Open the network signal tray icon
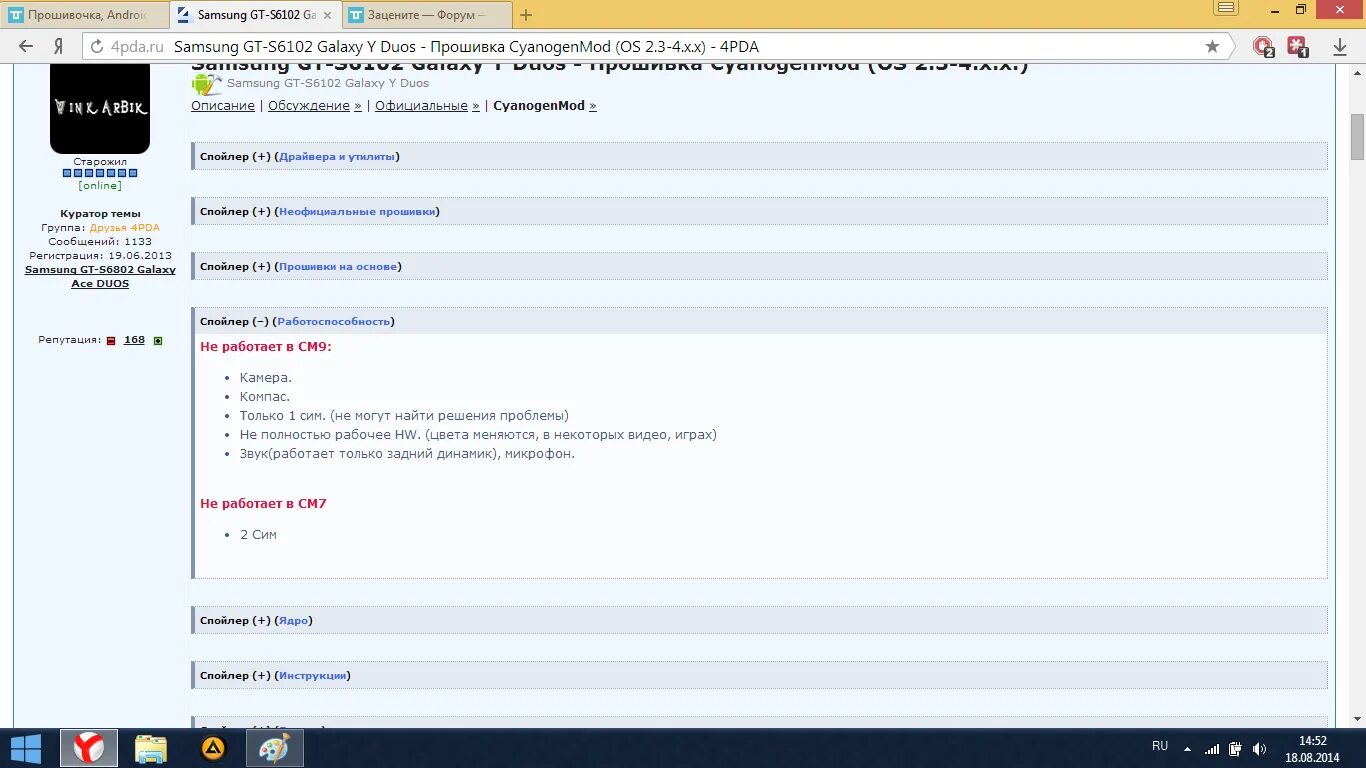This screenshot has width=1366, height=768. tap(1212, 748)
